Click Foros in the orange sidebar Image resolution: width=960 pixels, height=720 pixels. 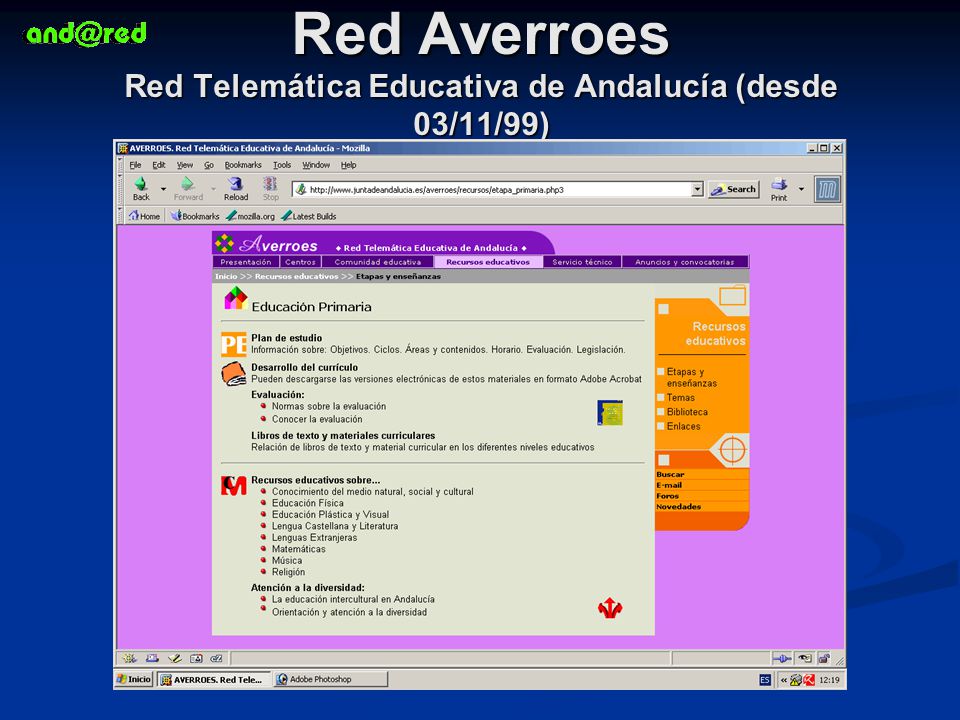[667, 497]
